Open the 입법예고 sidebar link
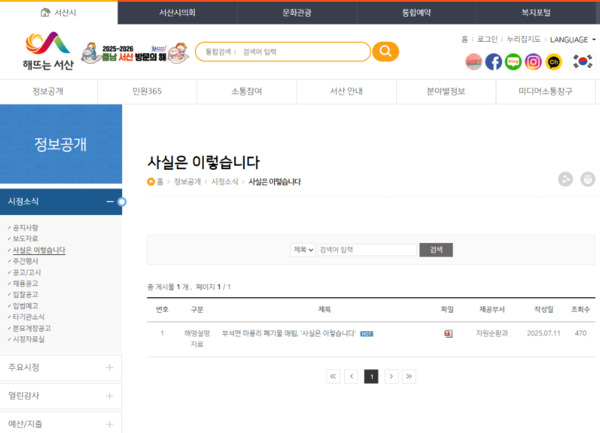This screenshot has width=600, height=433. 25,306
